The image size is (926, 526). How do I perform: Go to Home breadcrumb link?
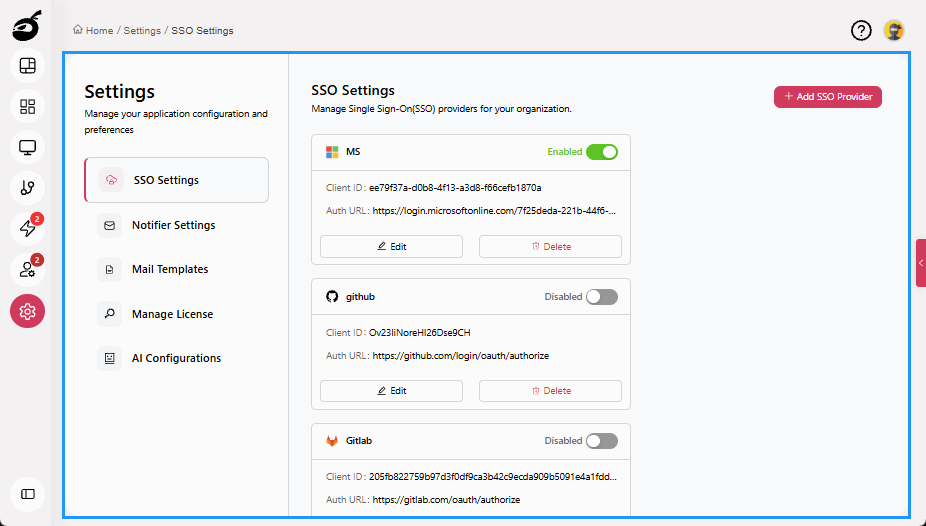99,31
